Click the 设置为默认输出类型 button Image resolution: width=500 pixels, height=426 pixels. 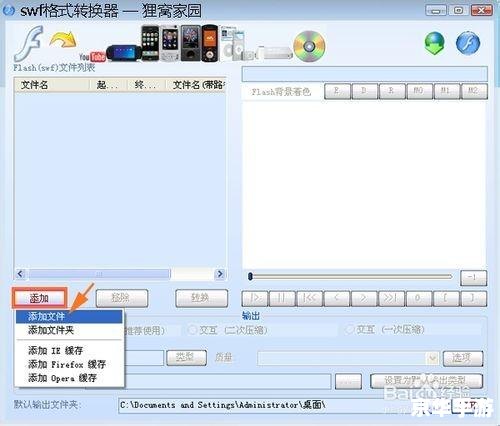[x=426, y=381]
